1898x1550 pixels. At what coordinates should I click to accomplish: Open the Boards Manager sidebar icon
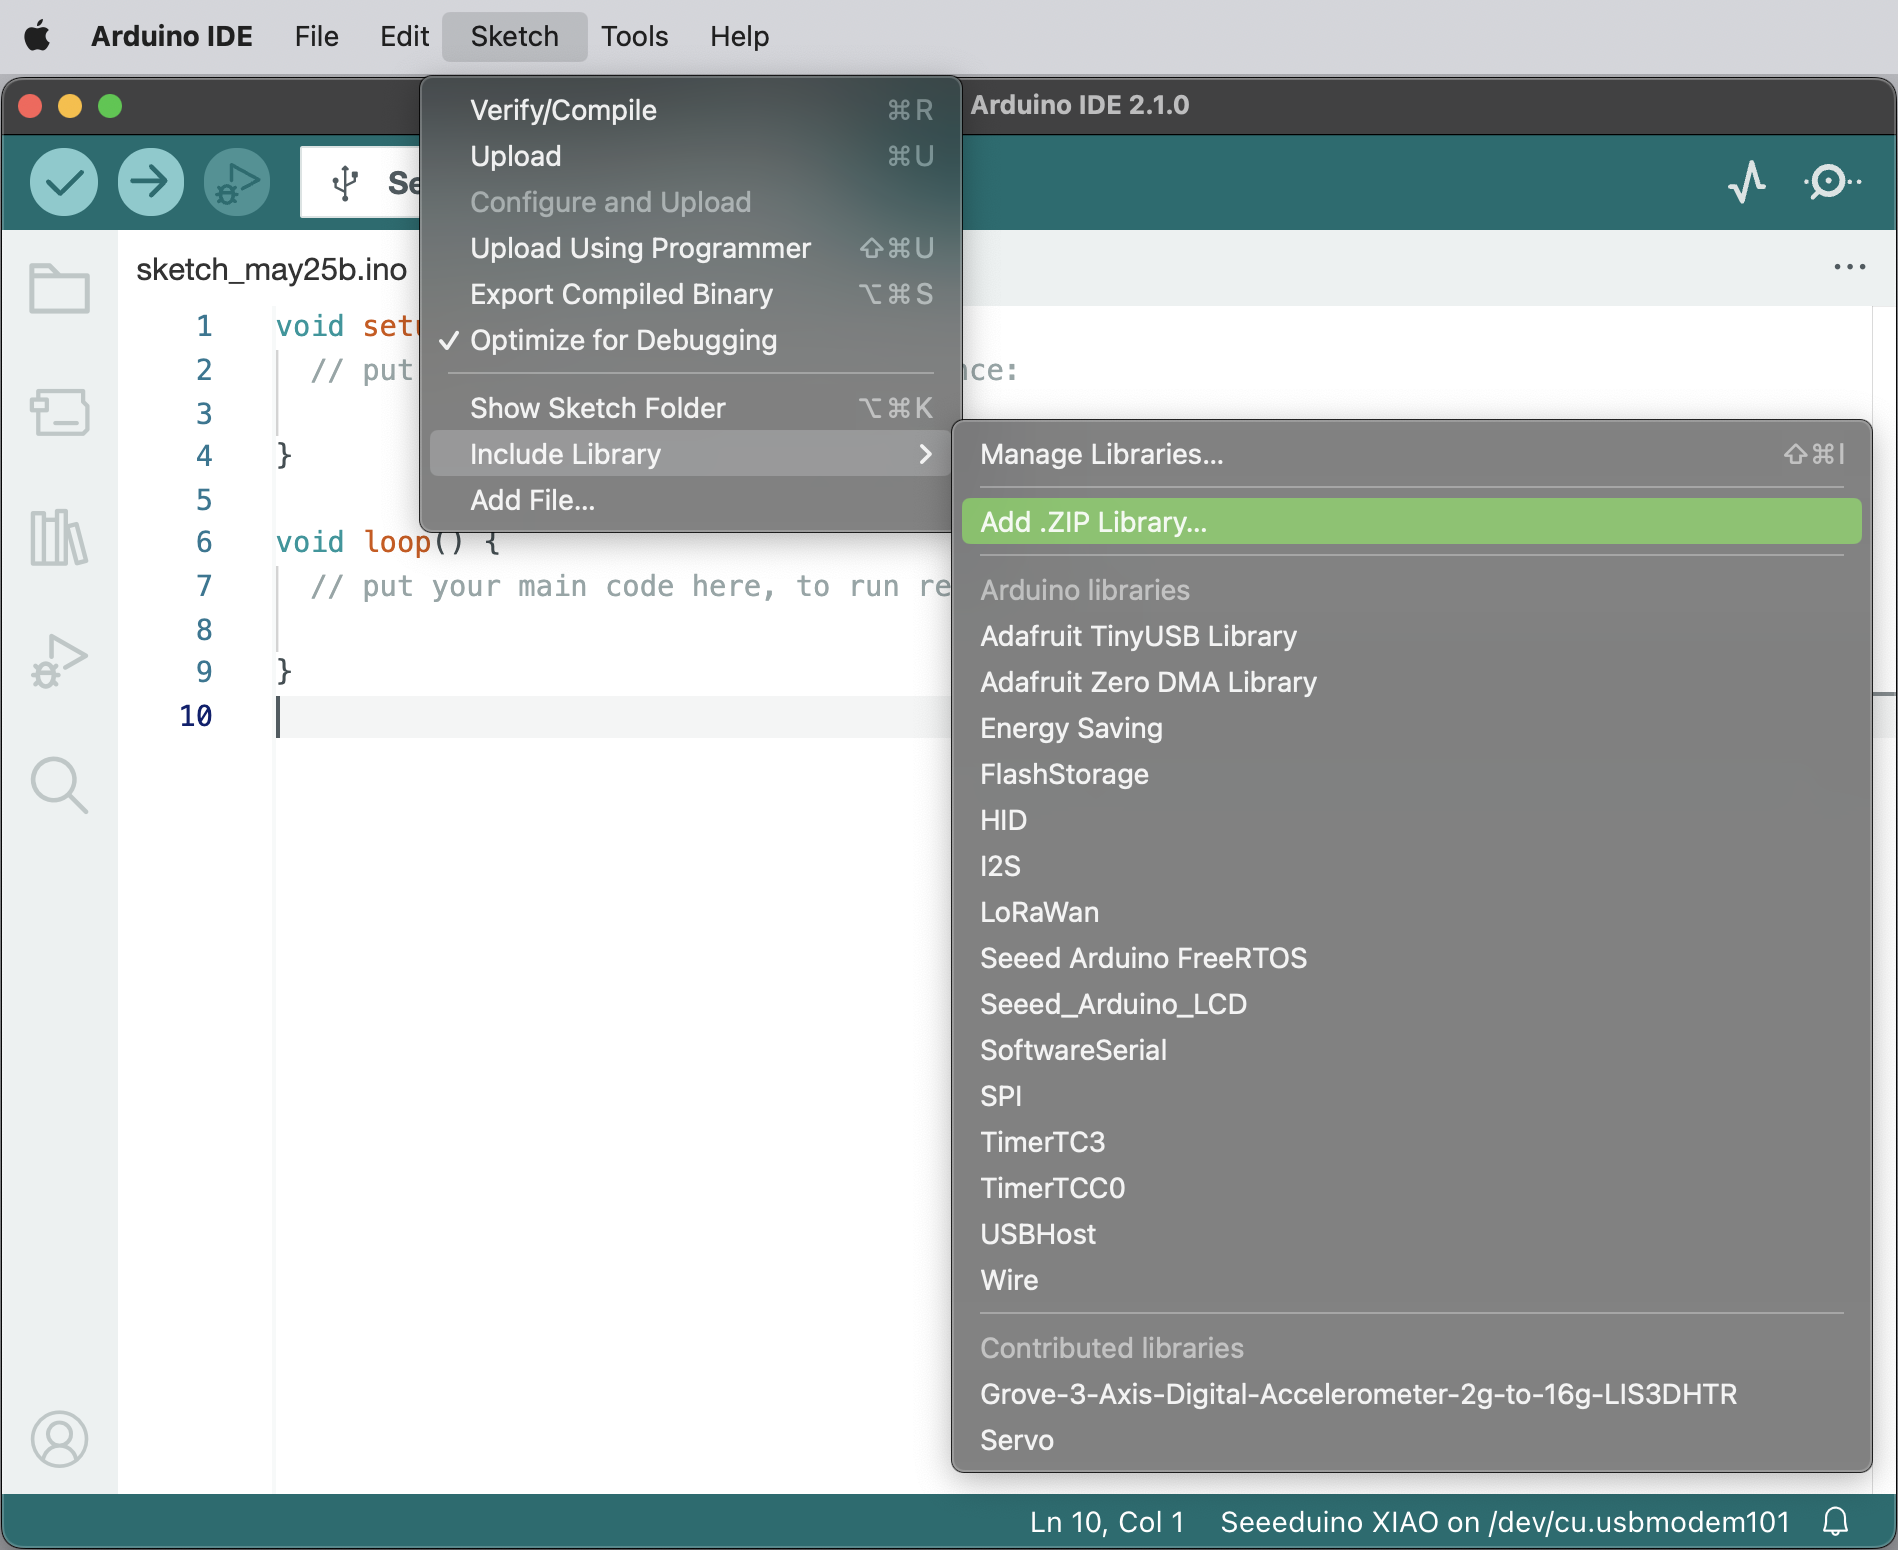point(60,412)
